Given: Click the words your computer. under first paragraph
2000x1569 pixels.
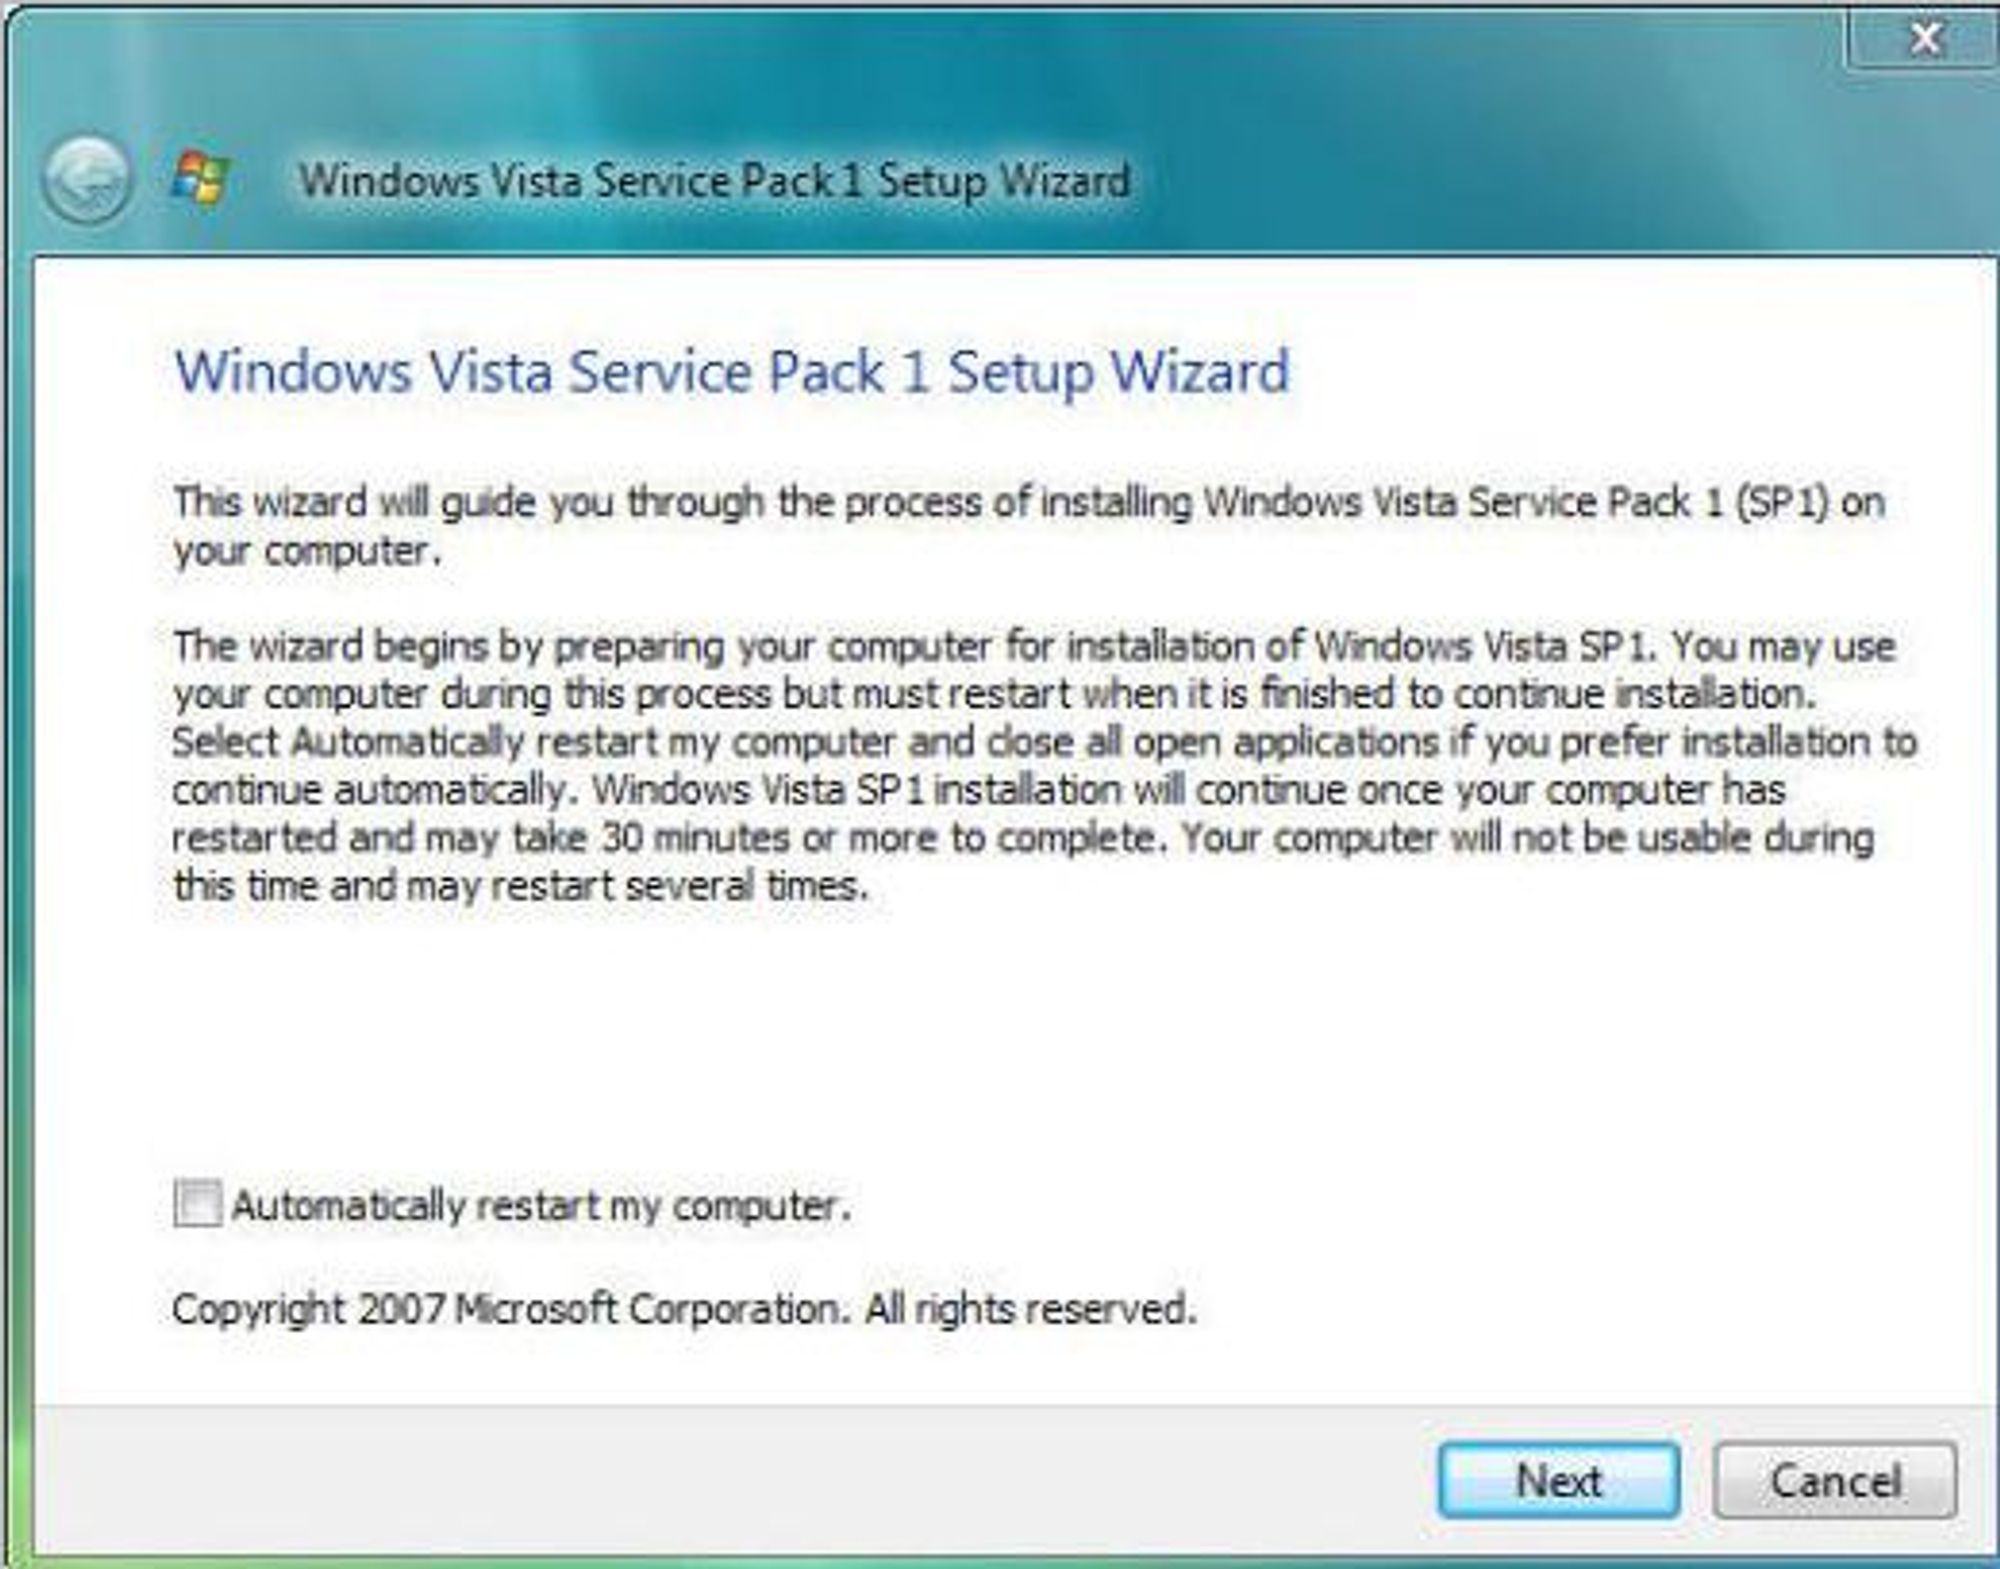Looking at the screenshot, I should pyautogui.click(x=306, y=552).
